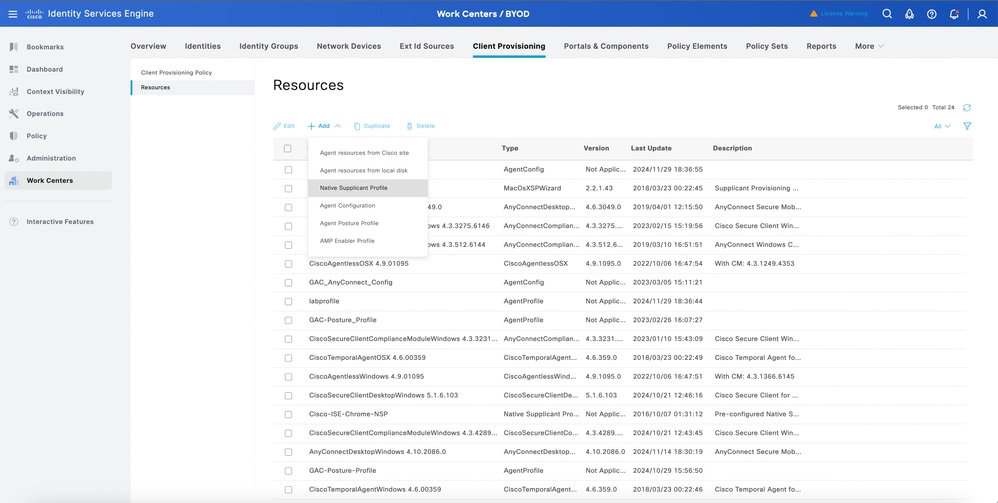
Task: Expand the More tabs dropdown
Action: [x=869, y=46]
